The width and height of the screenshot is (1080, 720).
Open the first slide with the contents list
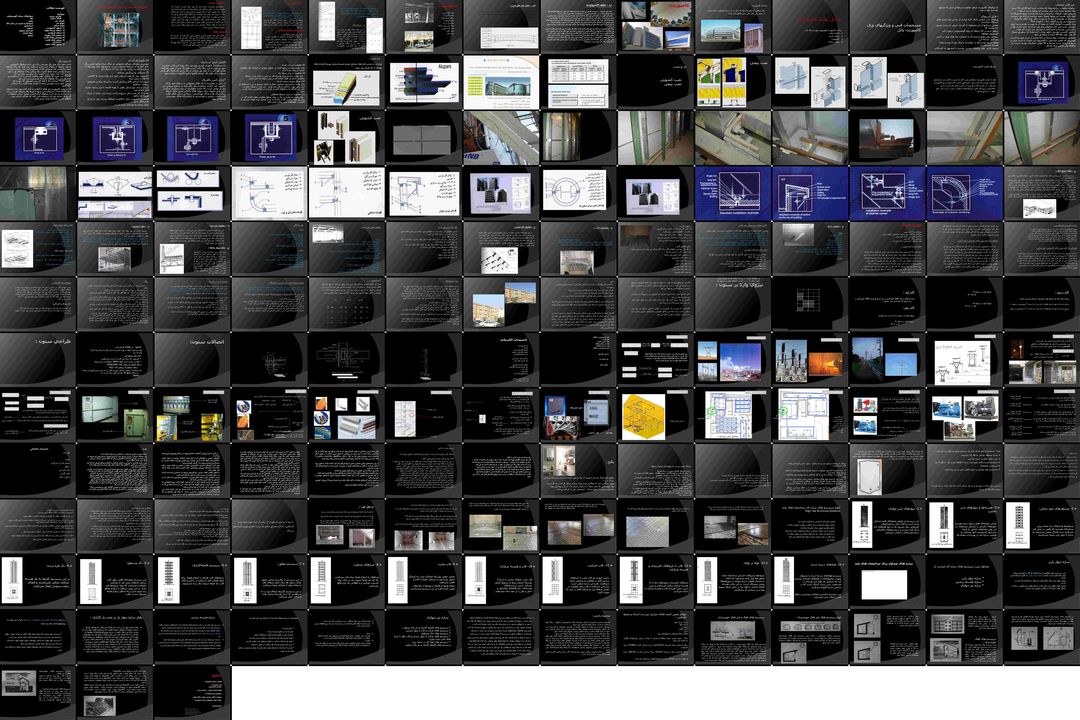[x=38, y=26]
